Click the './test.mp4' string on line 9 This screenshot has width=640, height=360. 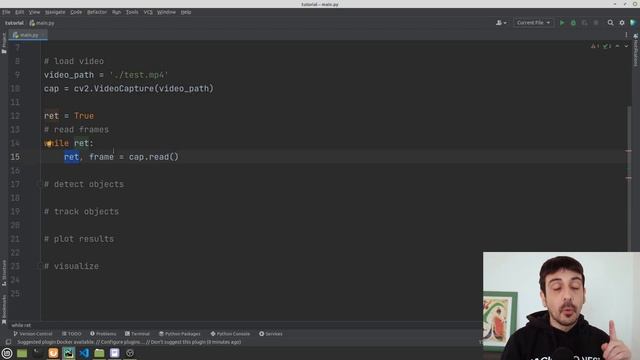tap(139, 75)
